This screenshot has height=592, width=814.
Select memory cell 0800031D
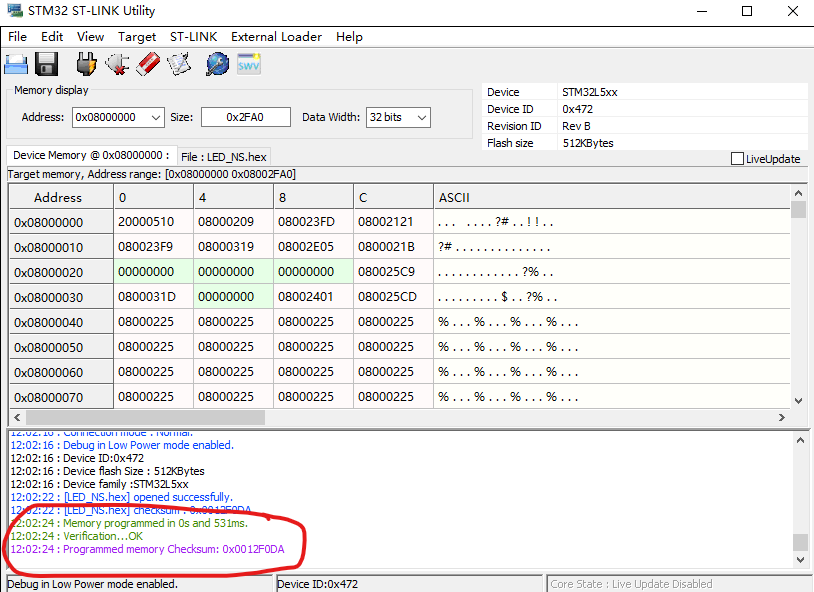point(153,297)
